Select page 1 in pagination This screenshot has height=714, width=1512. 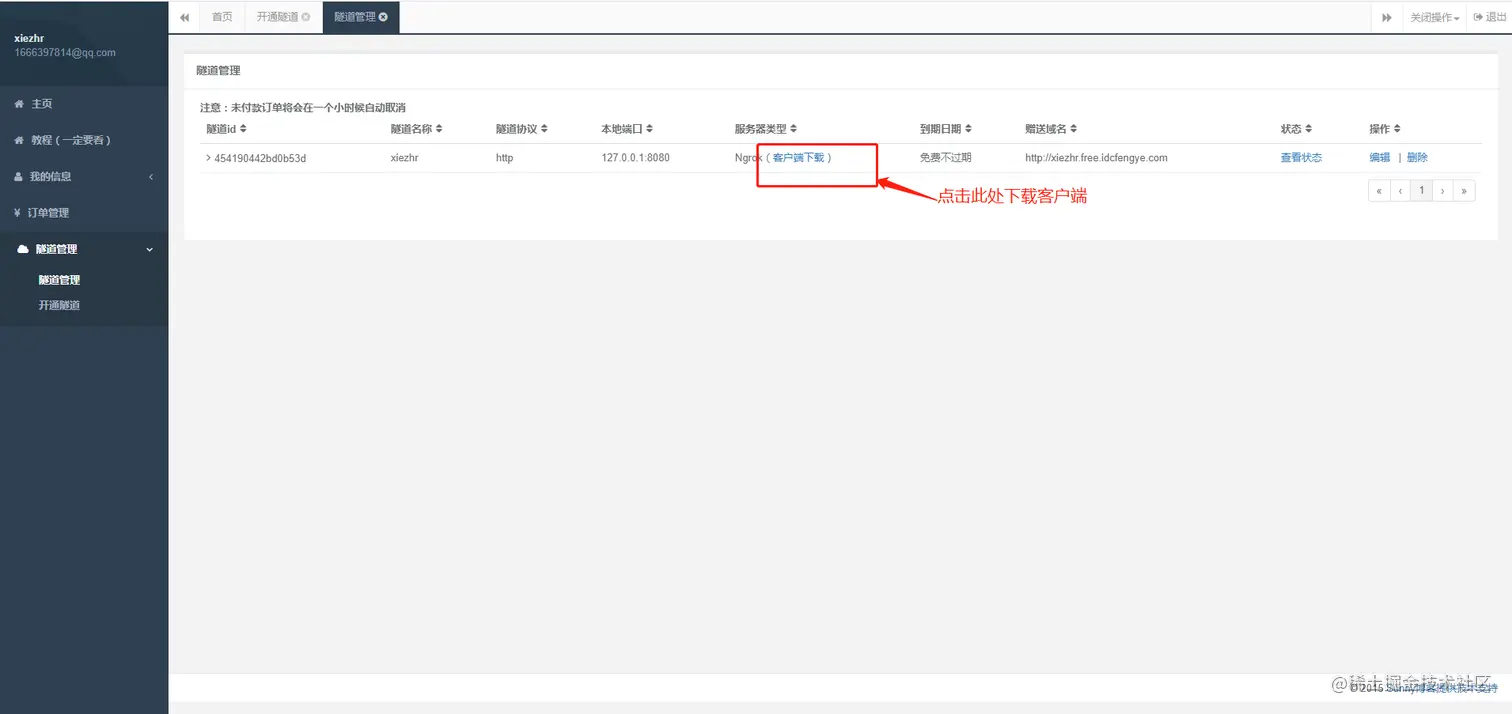(1422, 190)
